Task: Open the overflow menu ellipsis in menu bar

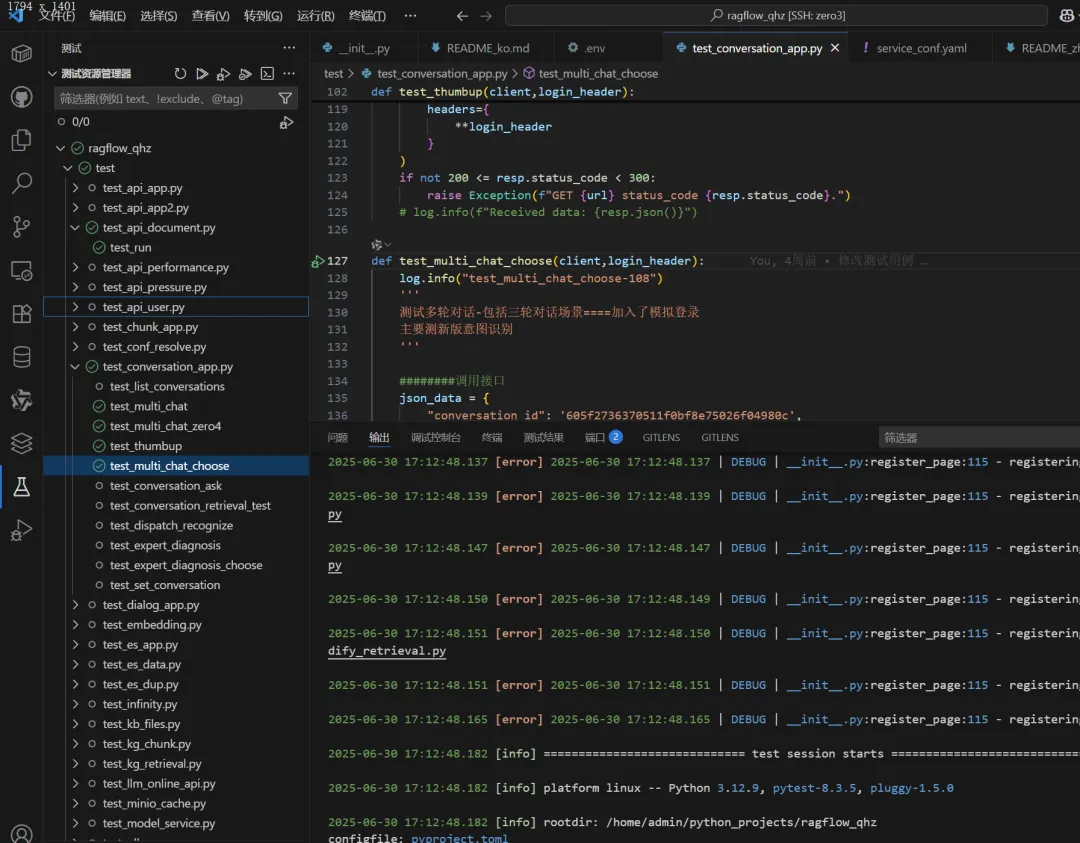Action: pos(411,15)
